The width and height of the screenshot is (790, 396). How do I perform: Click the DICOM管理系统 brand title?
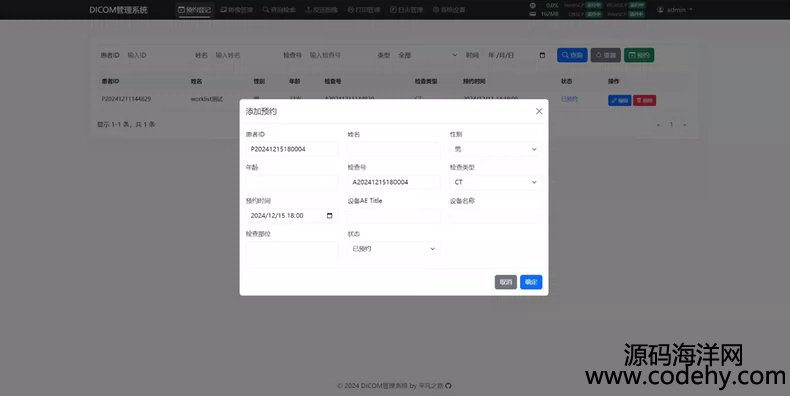(x=118, y=10)
